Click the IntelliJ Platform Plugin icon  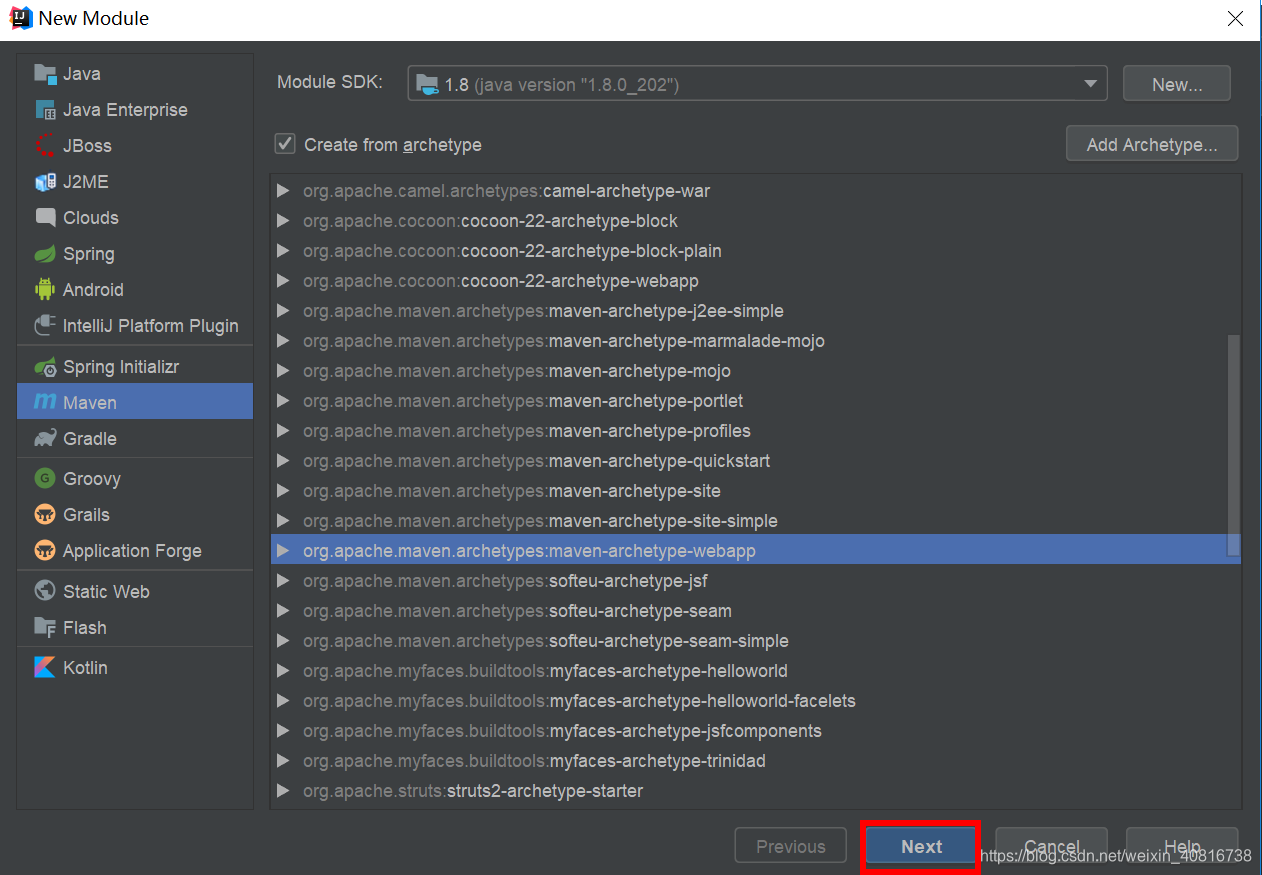pyautogui.click(x=45, y=326)
